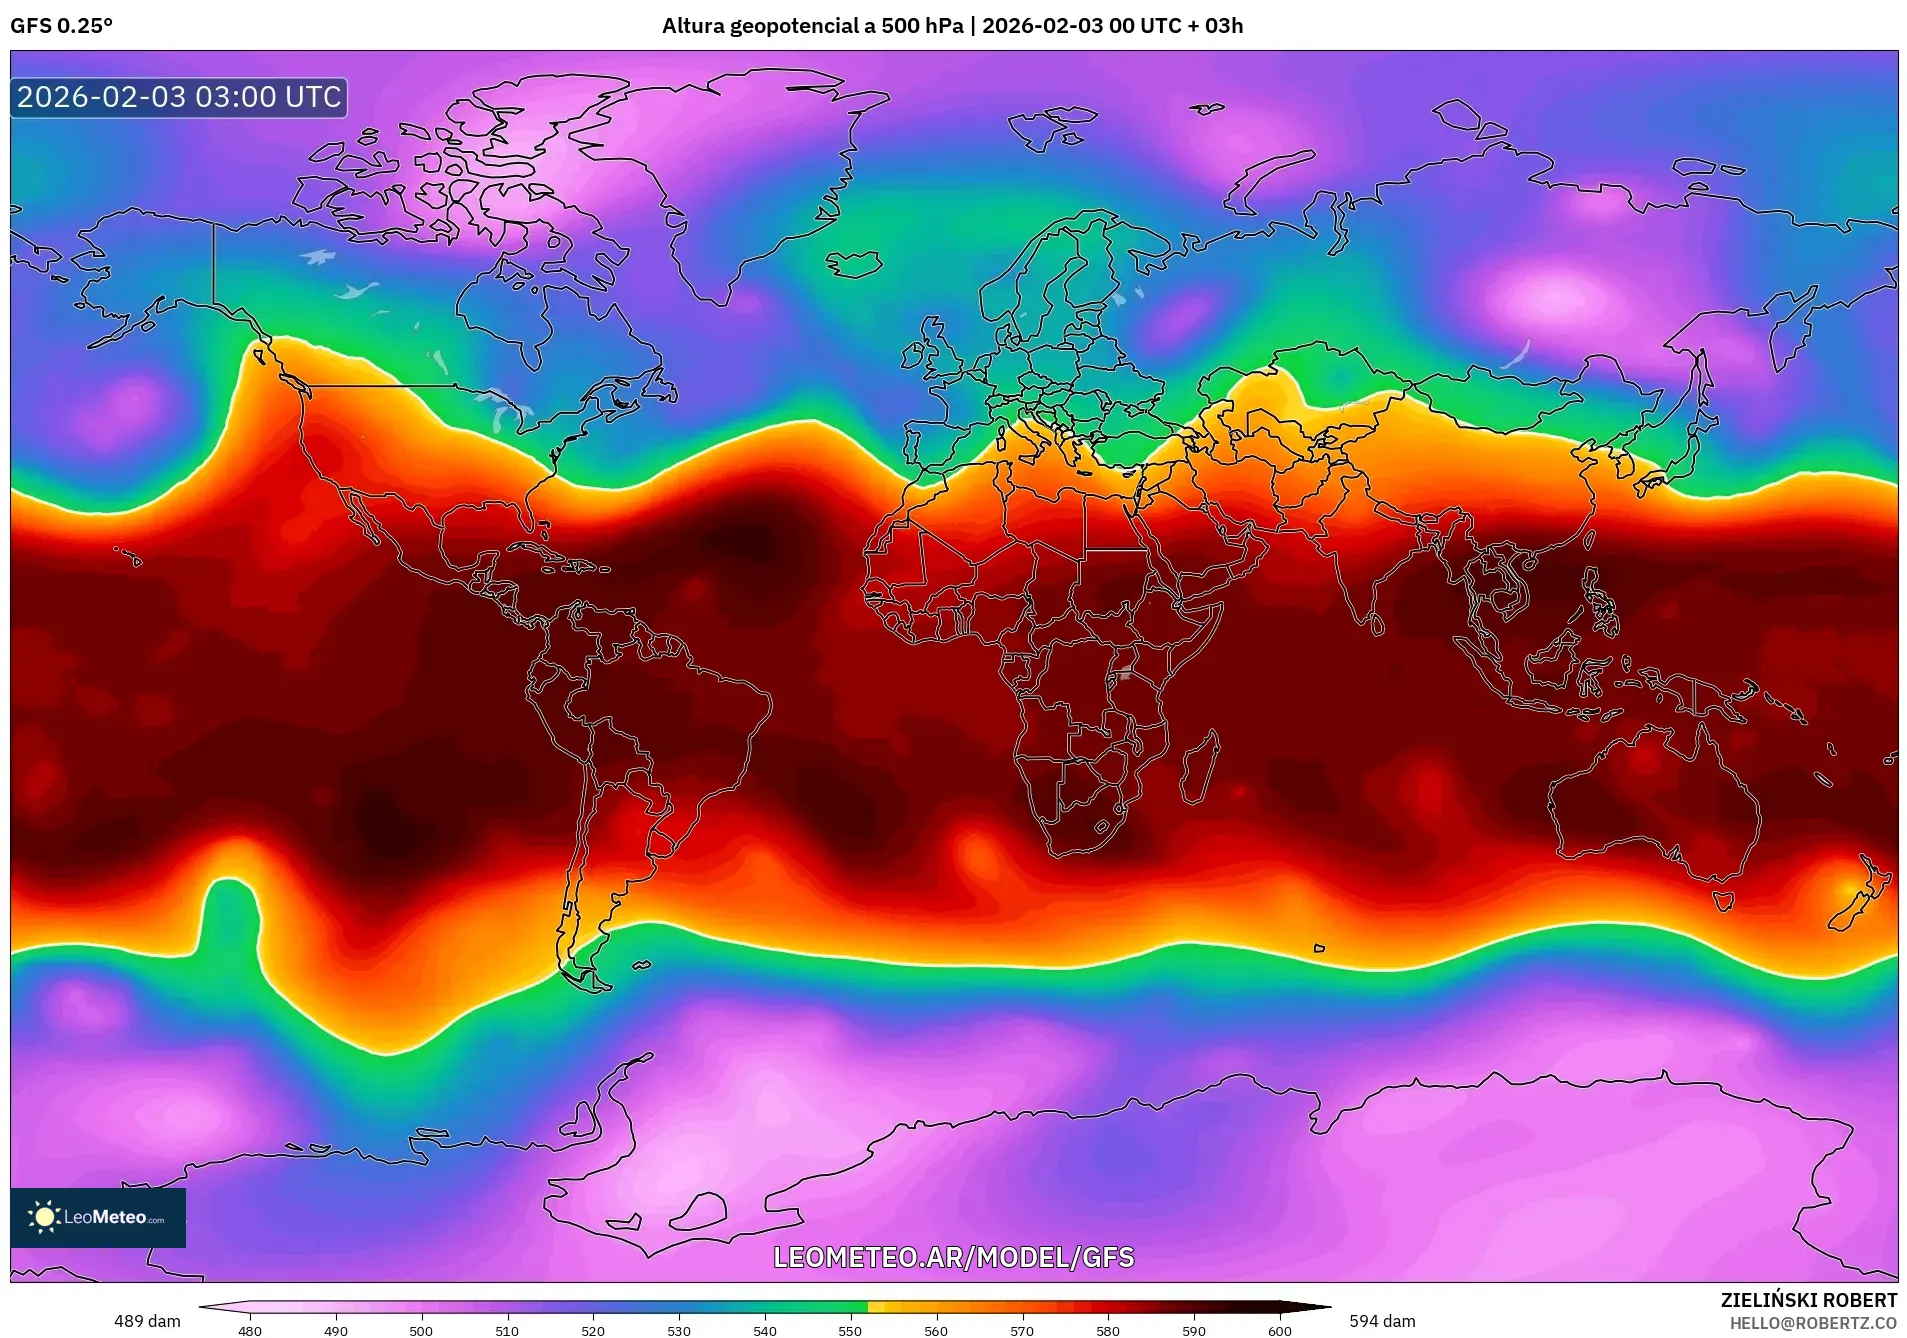Click the colorbar arrow at the dark end

point(1310,1304)
